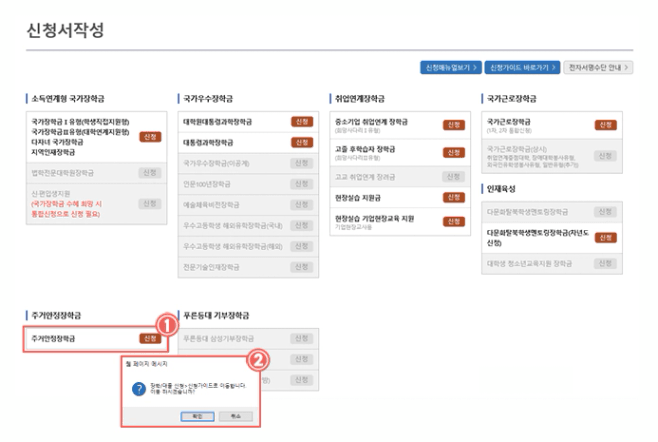The image size is (658, 442).
Task: Click 신청 next to 법학전문대학원장학금
Action: point(150,173)
